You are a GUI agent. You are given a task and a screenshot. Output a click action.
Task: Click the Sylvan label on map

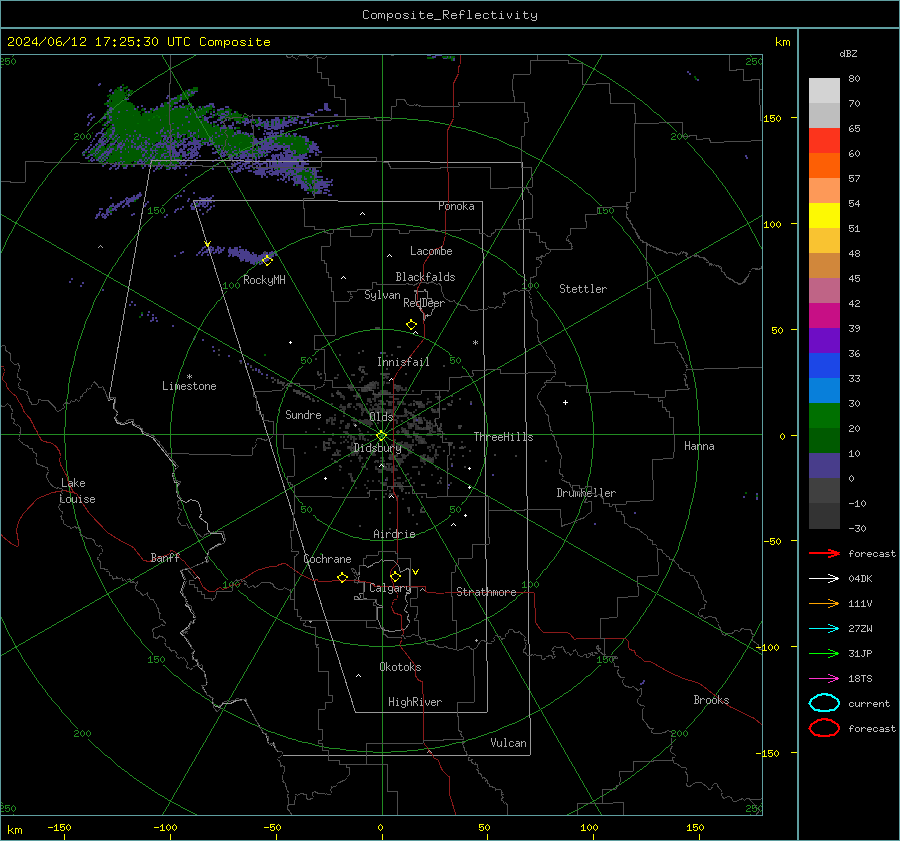[382, 295]
